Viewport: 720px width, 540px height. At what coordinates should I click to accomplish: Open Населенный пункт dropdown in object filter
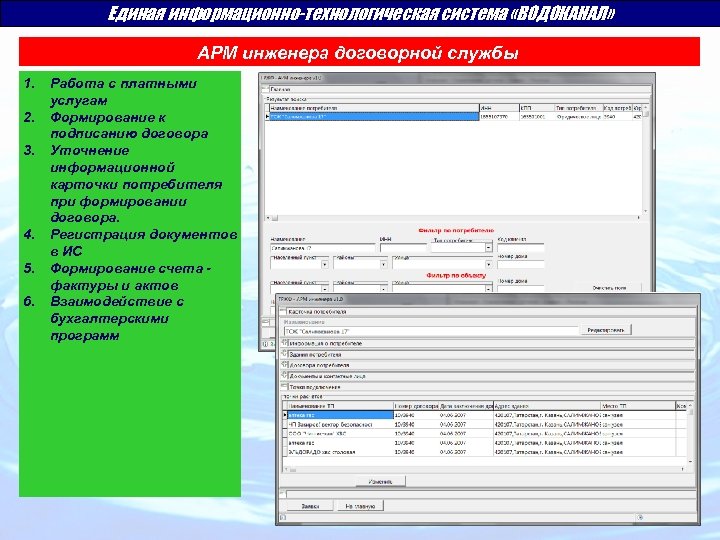325,289
